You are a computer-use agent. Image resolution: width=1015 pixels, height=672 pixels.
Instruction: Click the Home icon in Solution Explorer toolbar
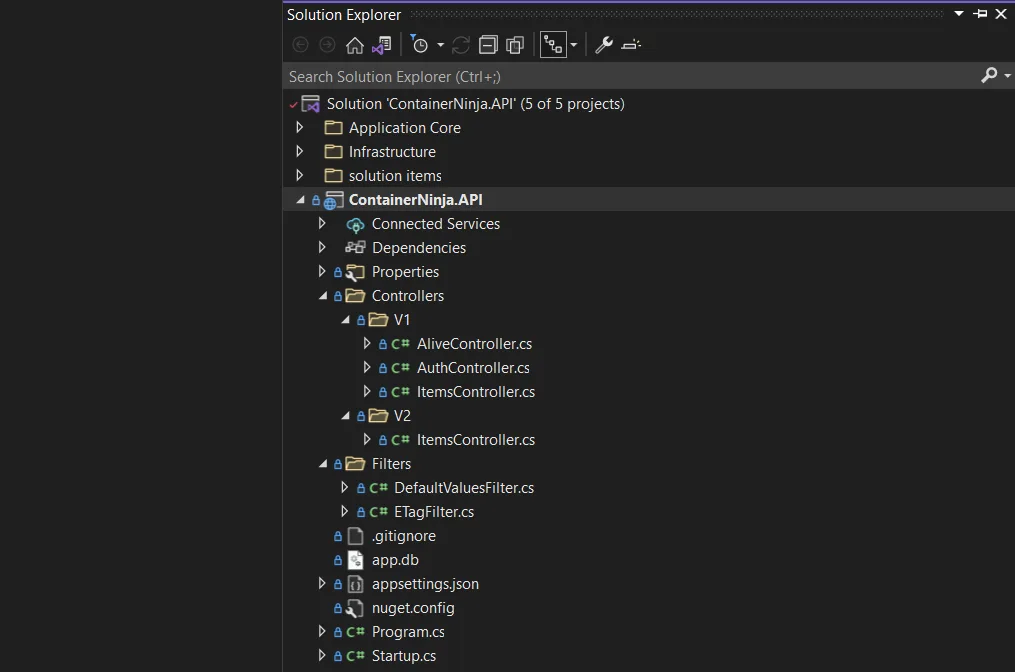click(x=354, y=45)
